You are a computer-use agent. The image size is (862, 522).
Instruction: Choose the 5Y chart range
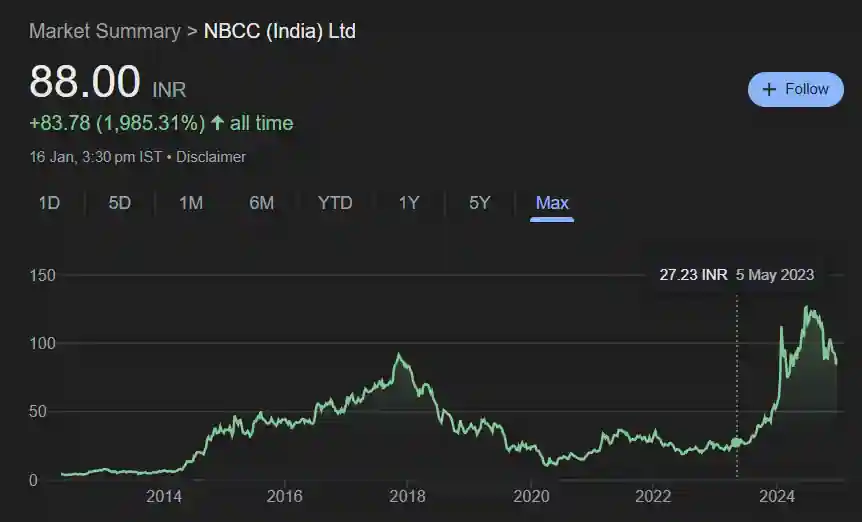[x=479, y=203]
